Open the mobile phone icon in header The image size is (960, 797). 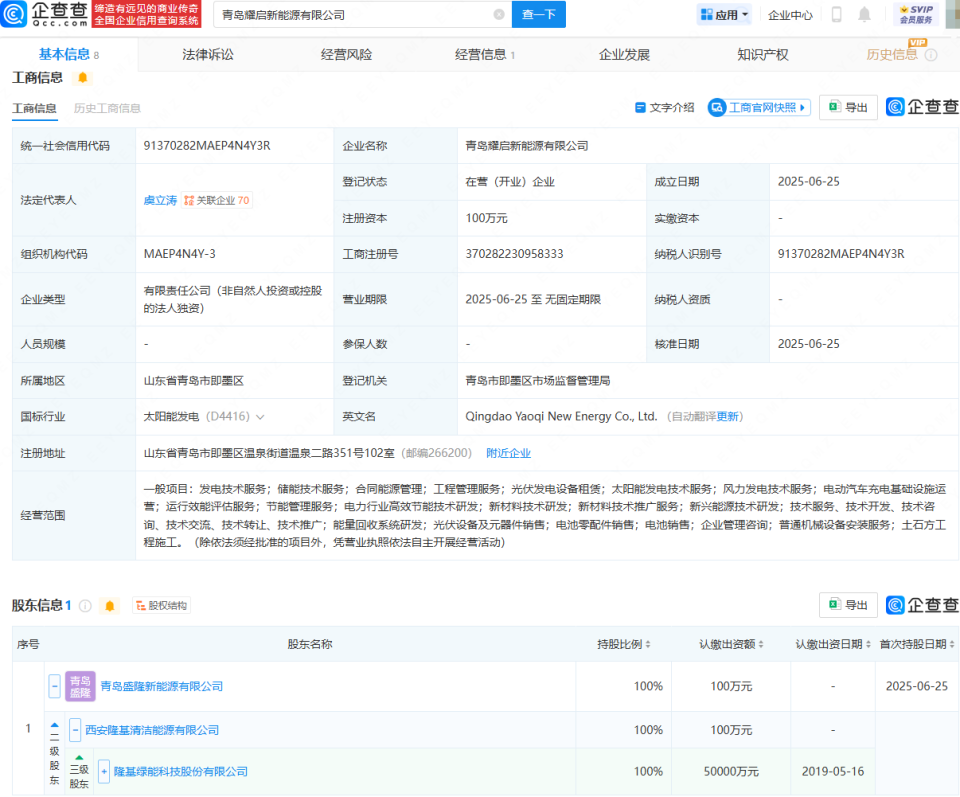[836, 15]
